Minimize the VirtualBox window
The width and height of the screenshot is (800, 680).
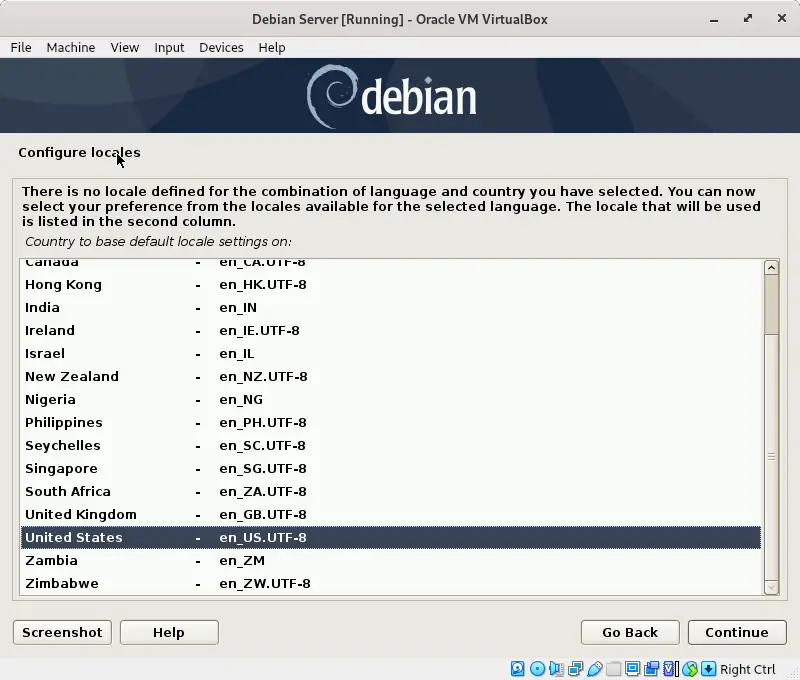pyautogui.click(x=714, y=19)
